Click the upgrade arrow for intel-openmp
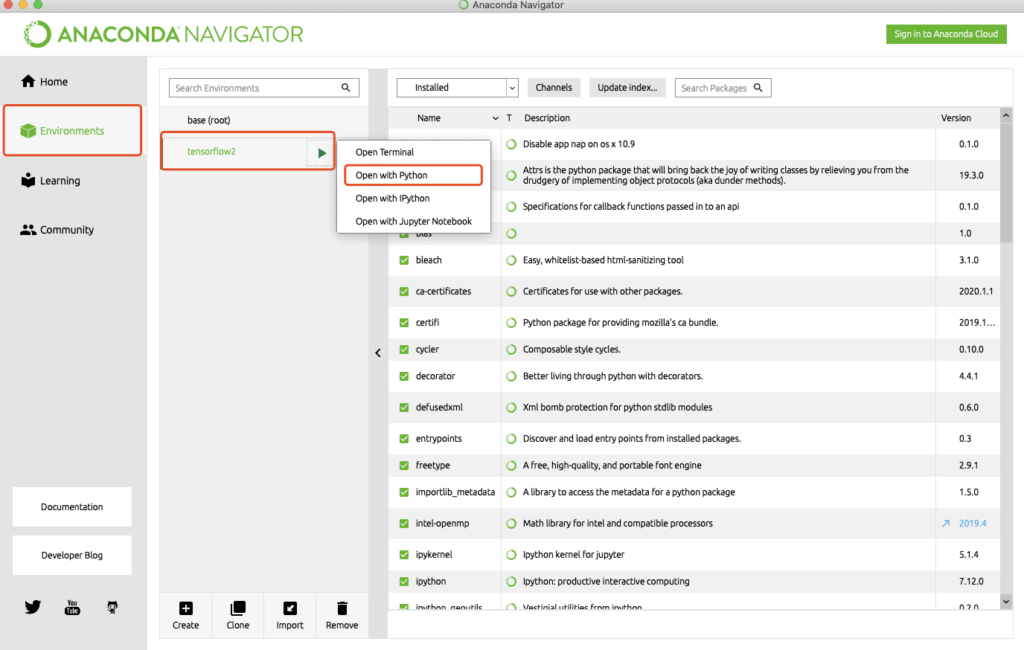Viewport: 1024px width, 650px height. (945, 523)
